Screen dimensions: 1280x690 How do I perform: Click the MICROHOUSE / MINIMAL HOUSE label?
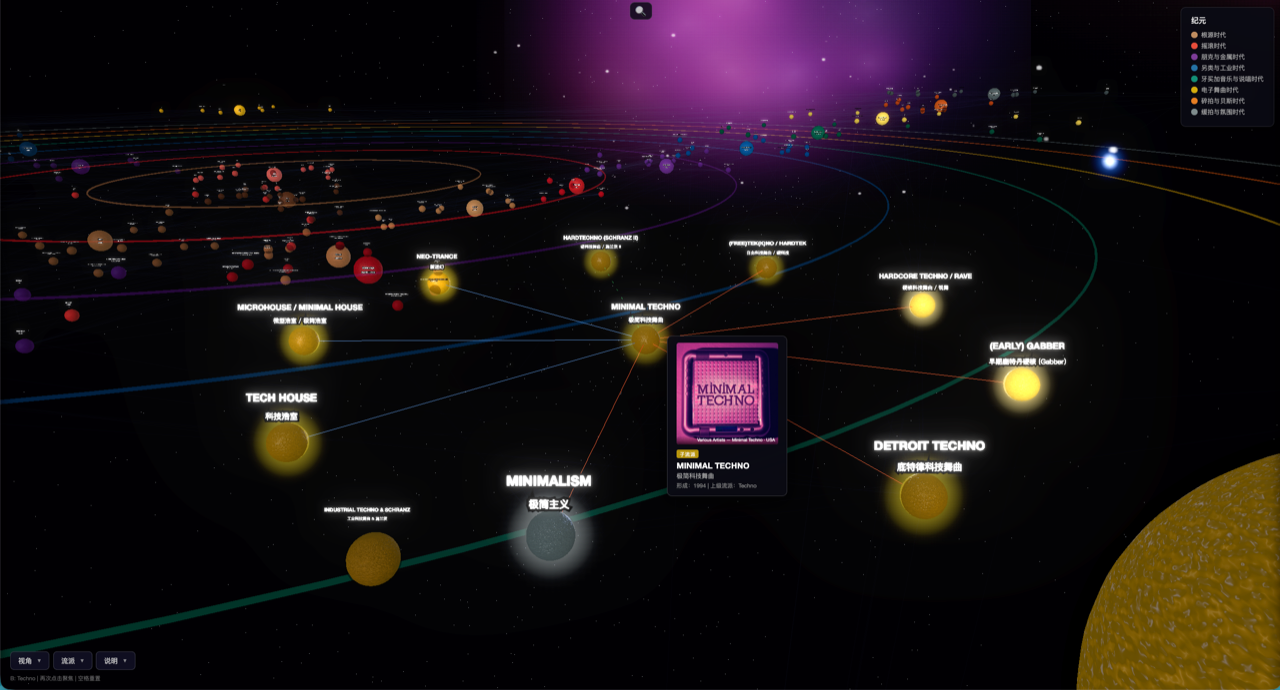point(300,308)
